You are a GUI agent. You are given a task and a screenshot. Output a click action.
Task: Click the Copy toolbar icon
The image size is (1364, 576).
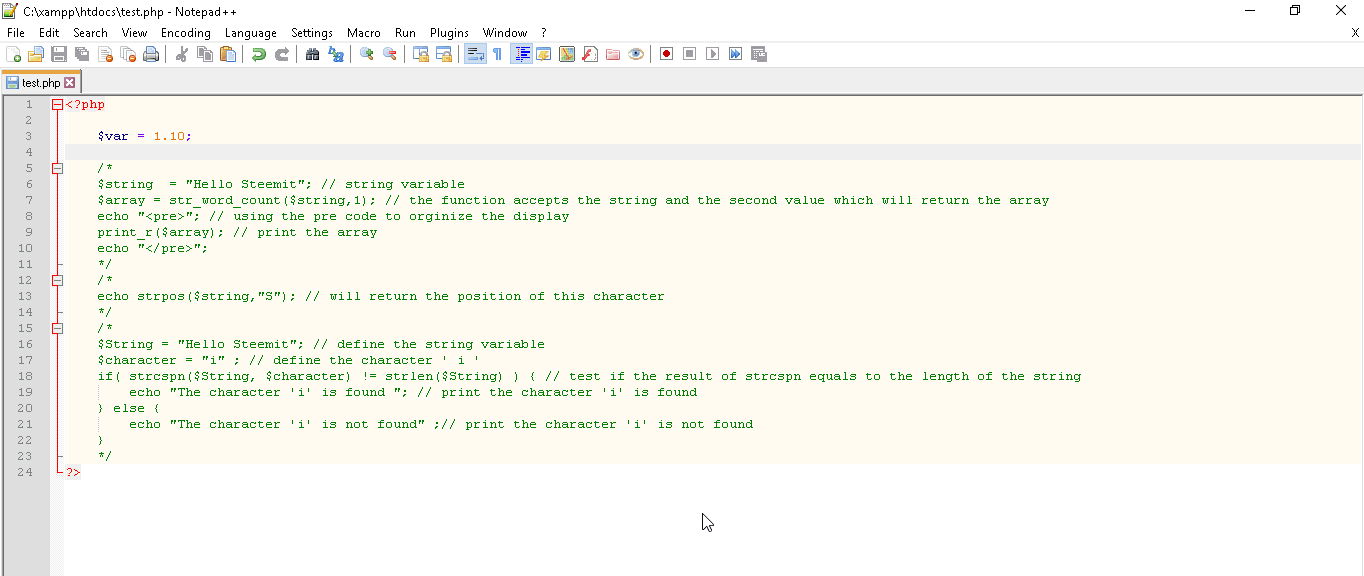pos(205,54)
